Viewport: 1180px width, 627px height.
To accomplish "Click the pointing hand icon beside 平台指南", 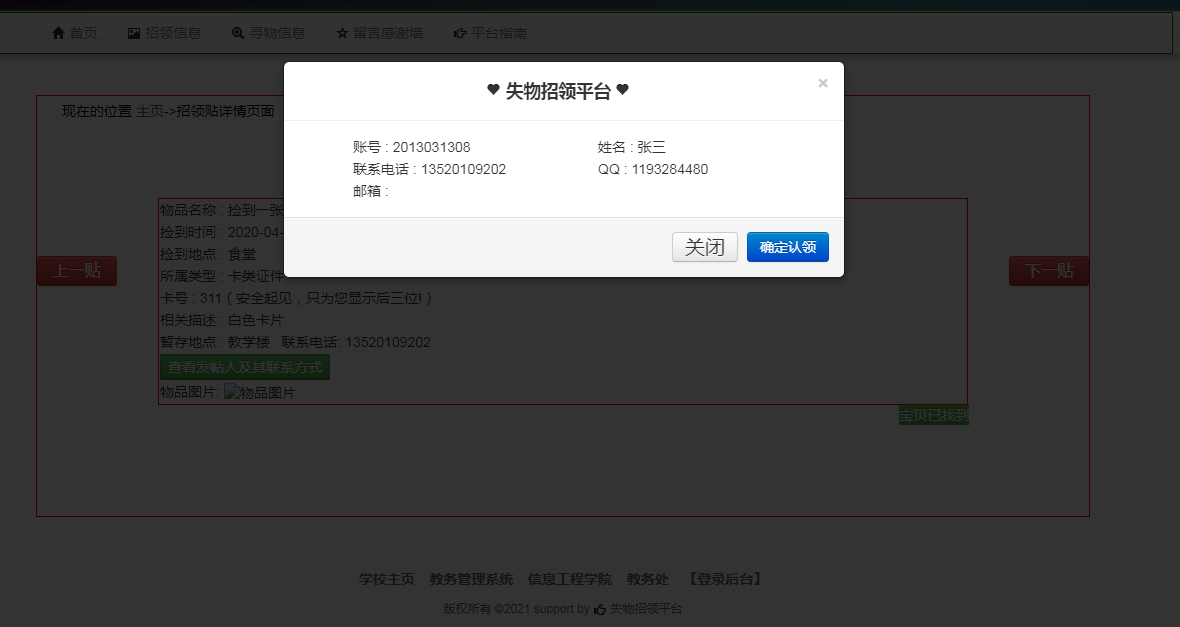I will coord(460,33).
